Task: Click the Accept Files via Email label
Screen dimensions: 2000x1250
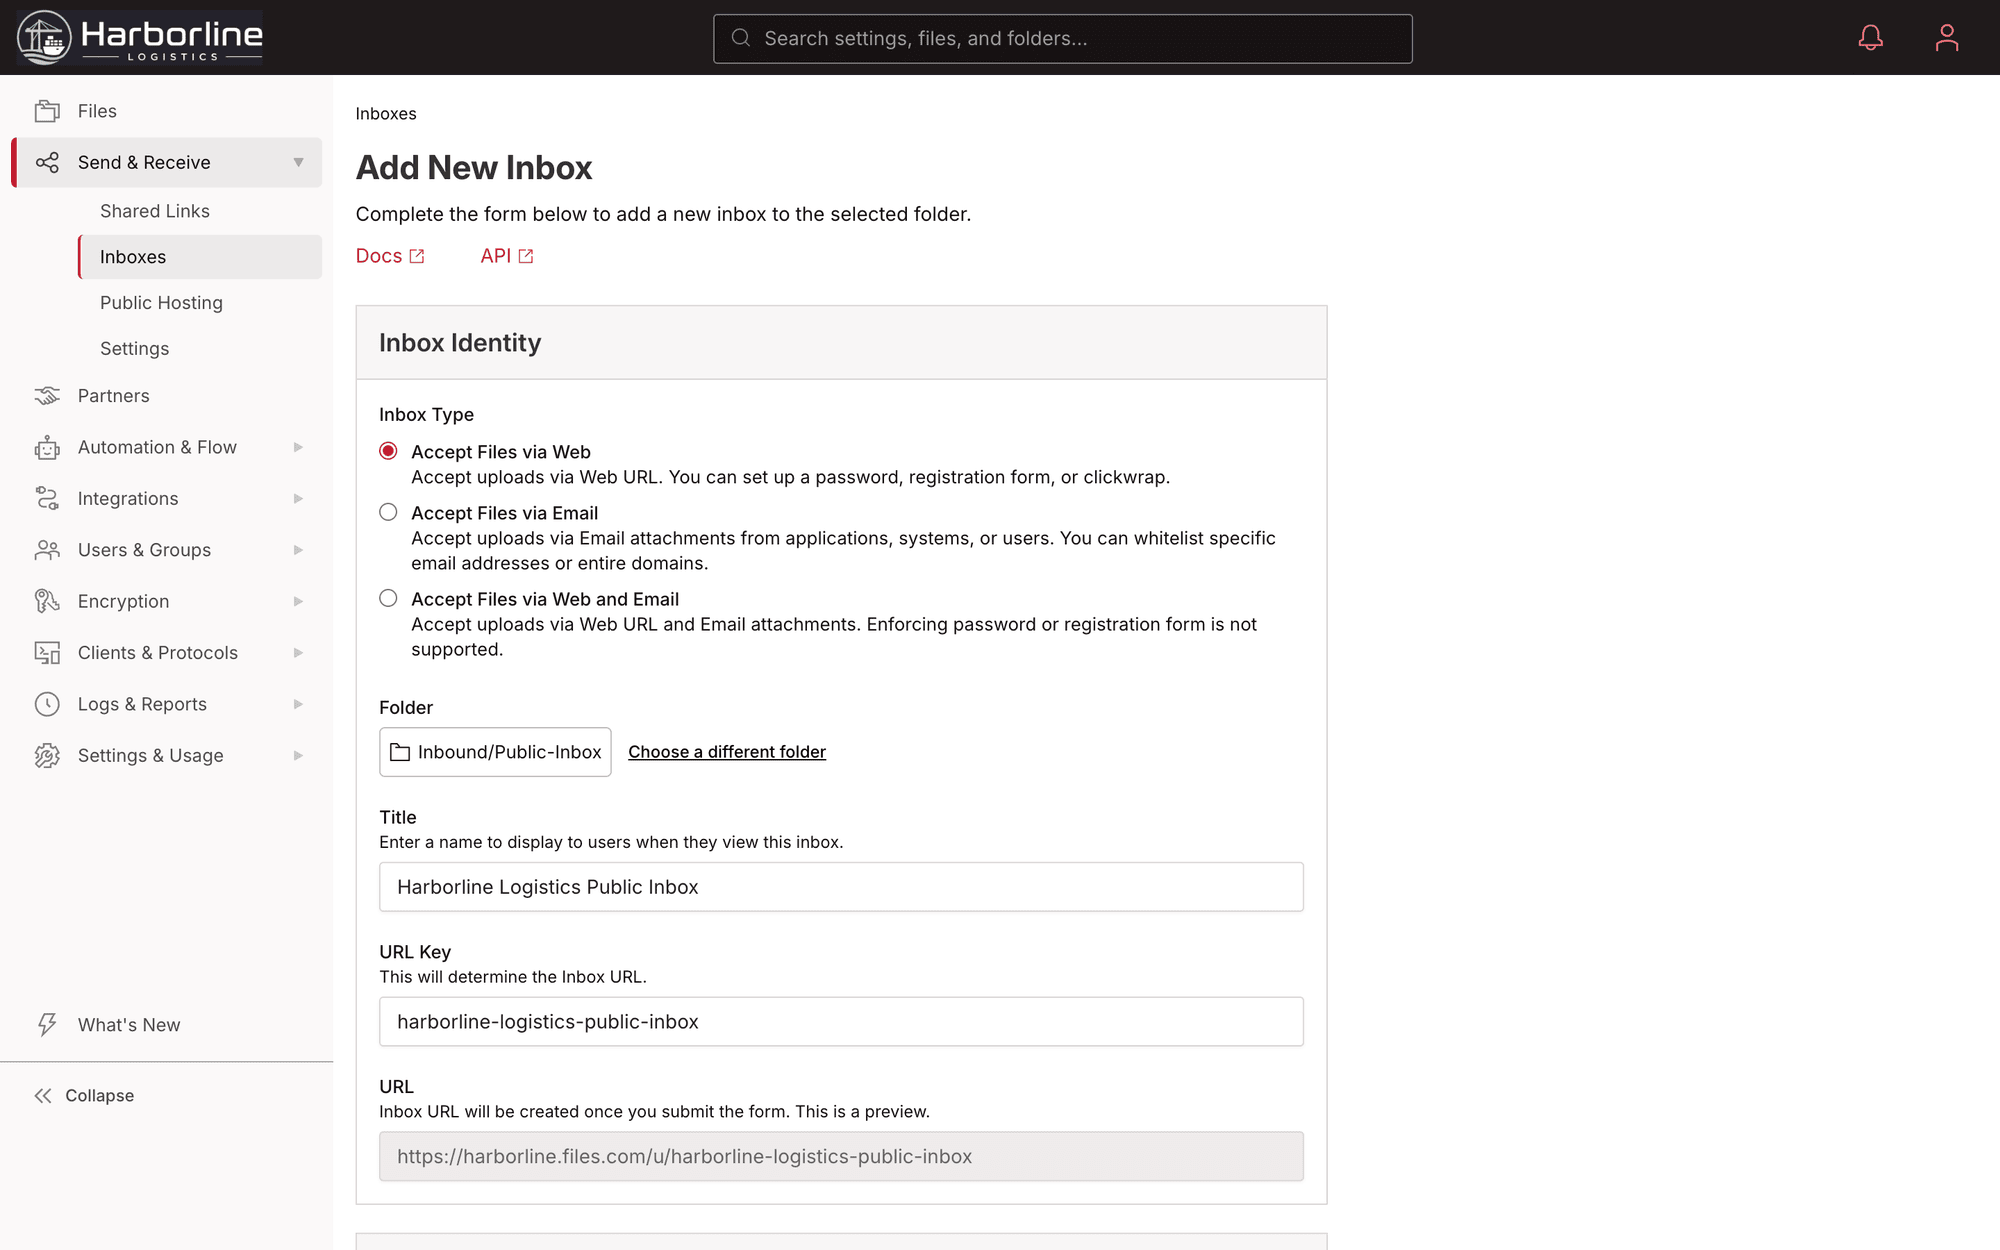Action: [504, 513]
